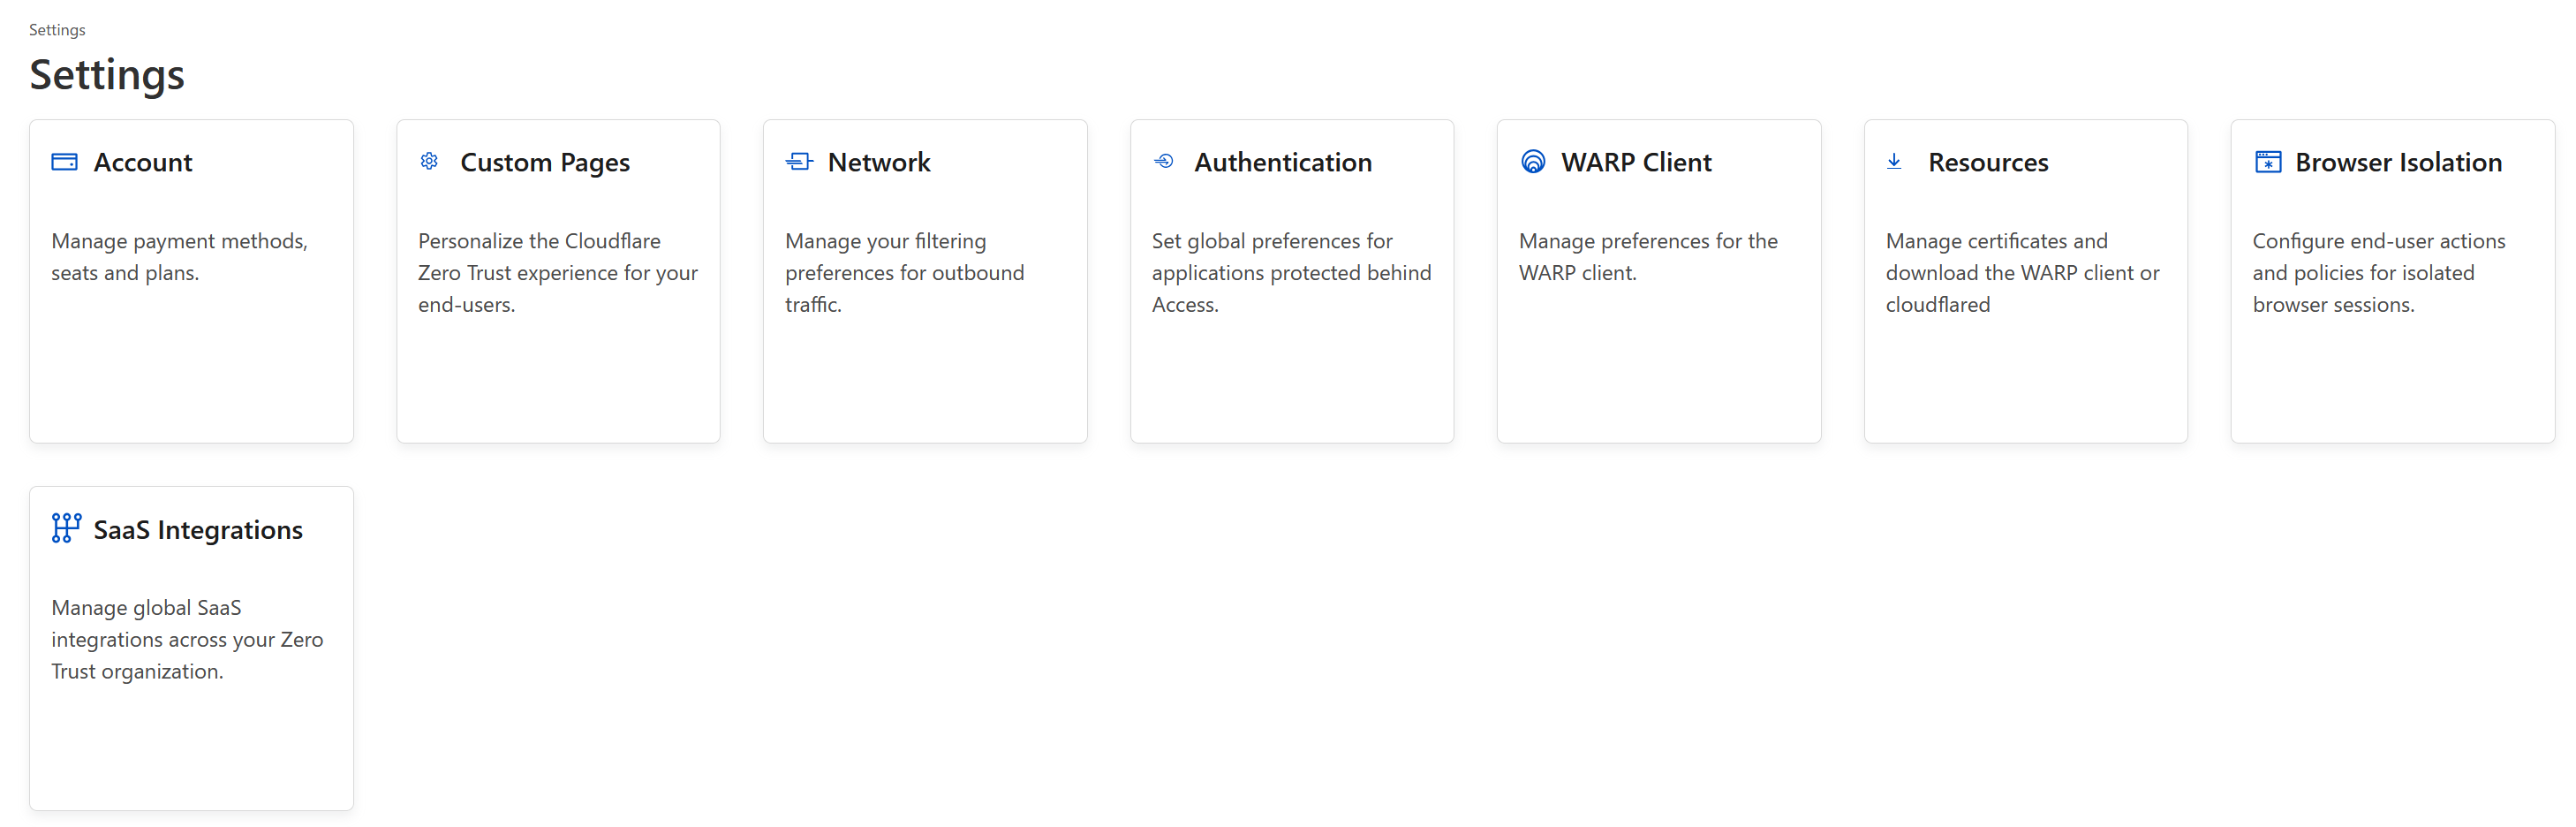Click the Resources download icon
This screenshot has width=2576, height=827.
[x=1894, y=161]
